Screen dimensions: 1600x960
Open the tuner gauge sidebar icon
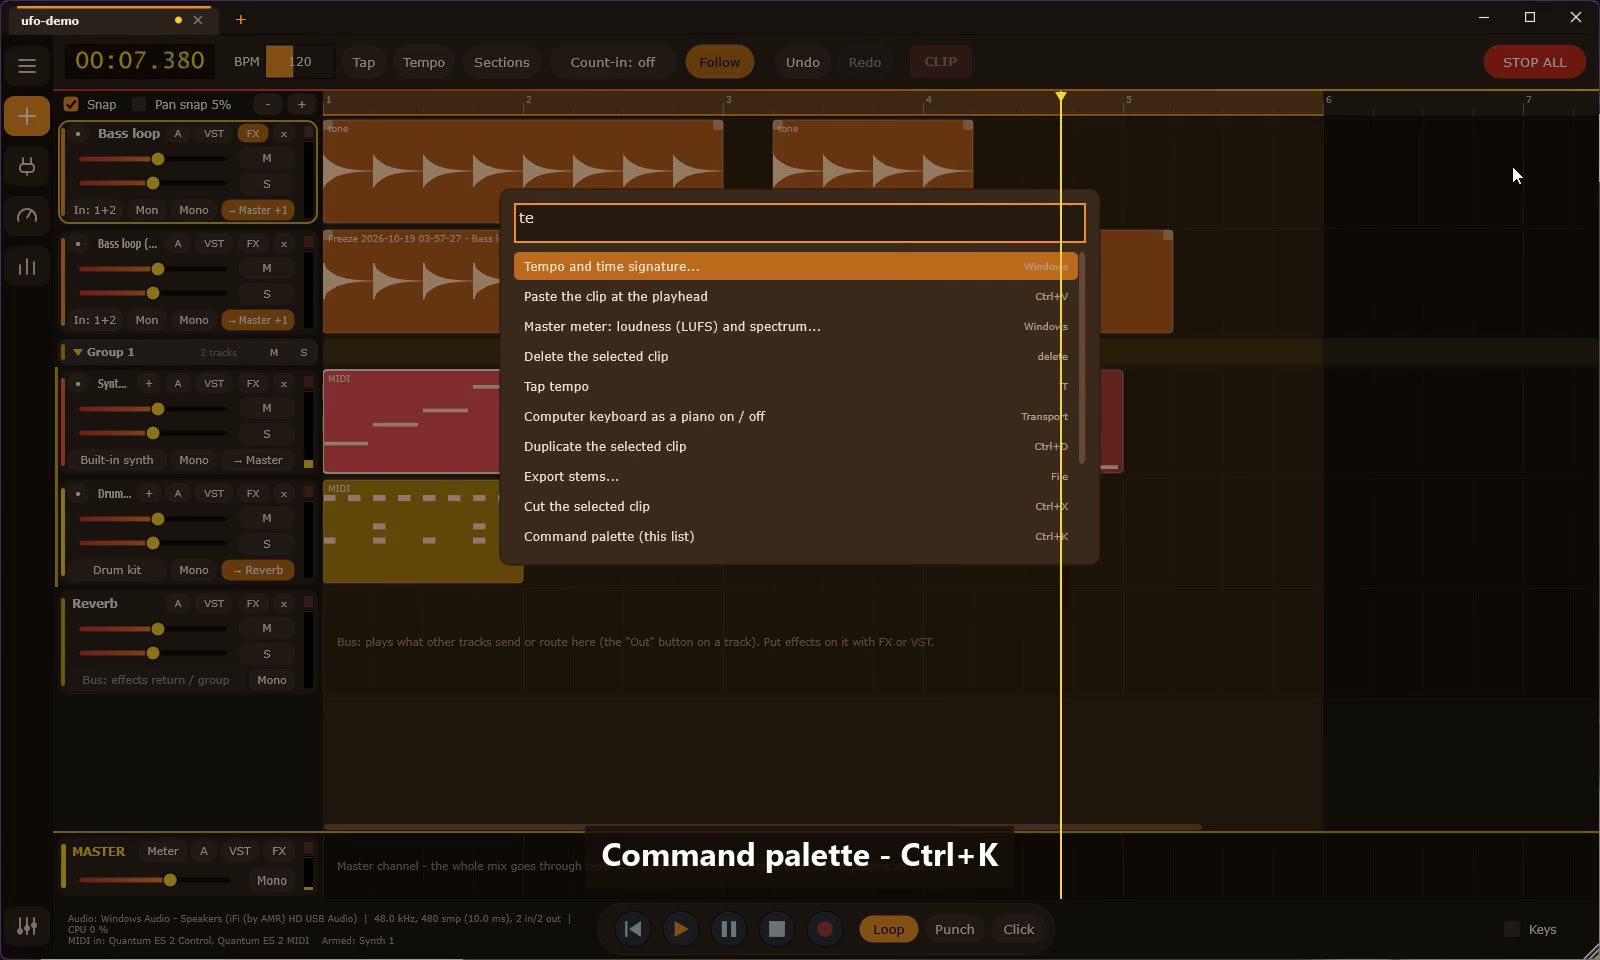27,216
